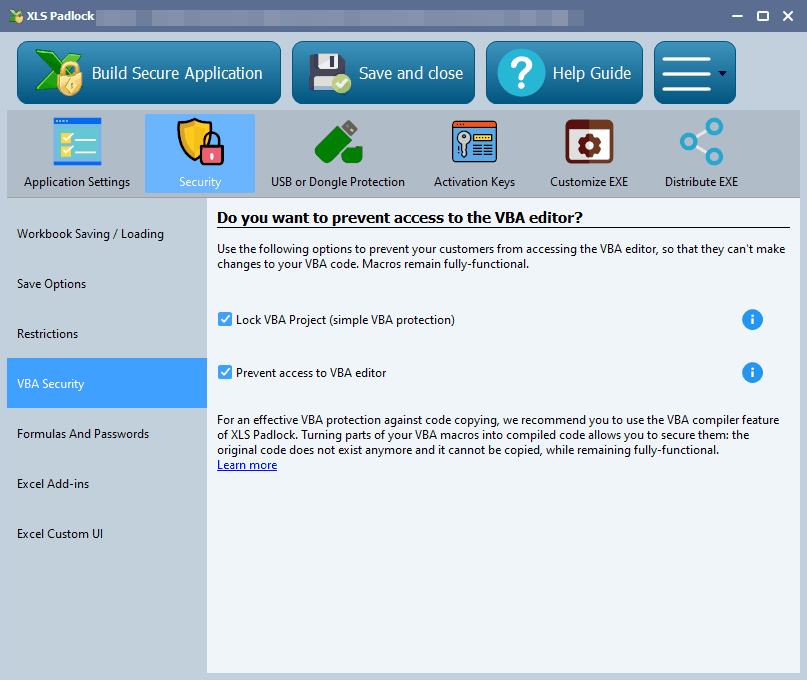
Task: Open the Distribute EXE share icon
Action: click(701, 142)
